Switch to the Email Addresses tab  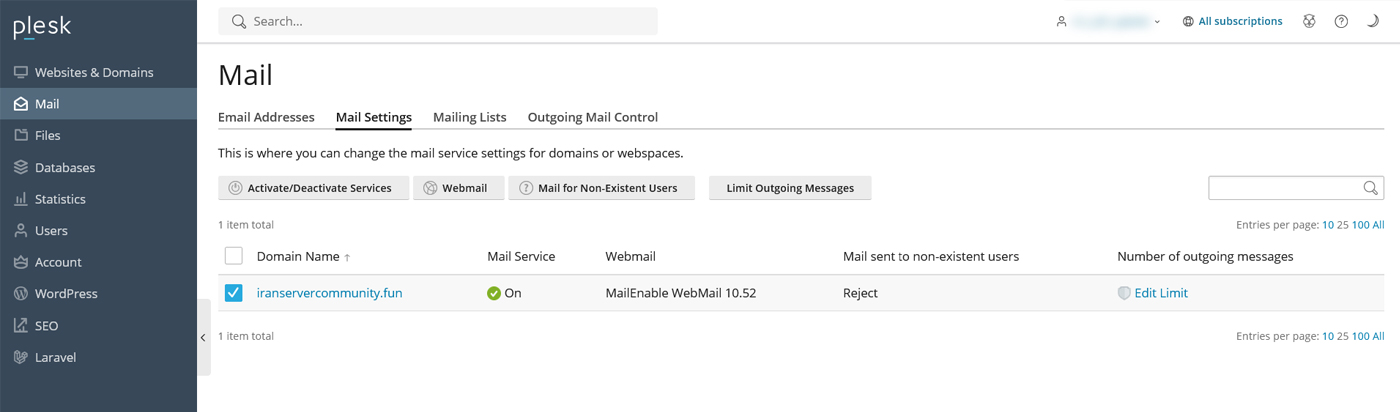pyautogui.click(x=266, y=117)
